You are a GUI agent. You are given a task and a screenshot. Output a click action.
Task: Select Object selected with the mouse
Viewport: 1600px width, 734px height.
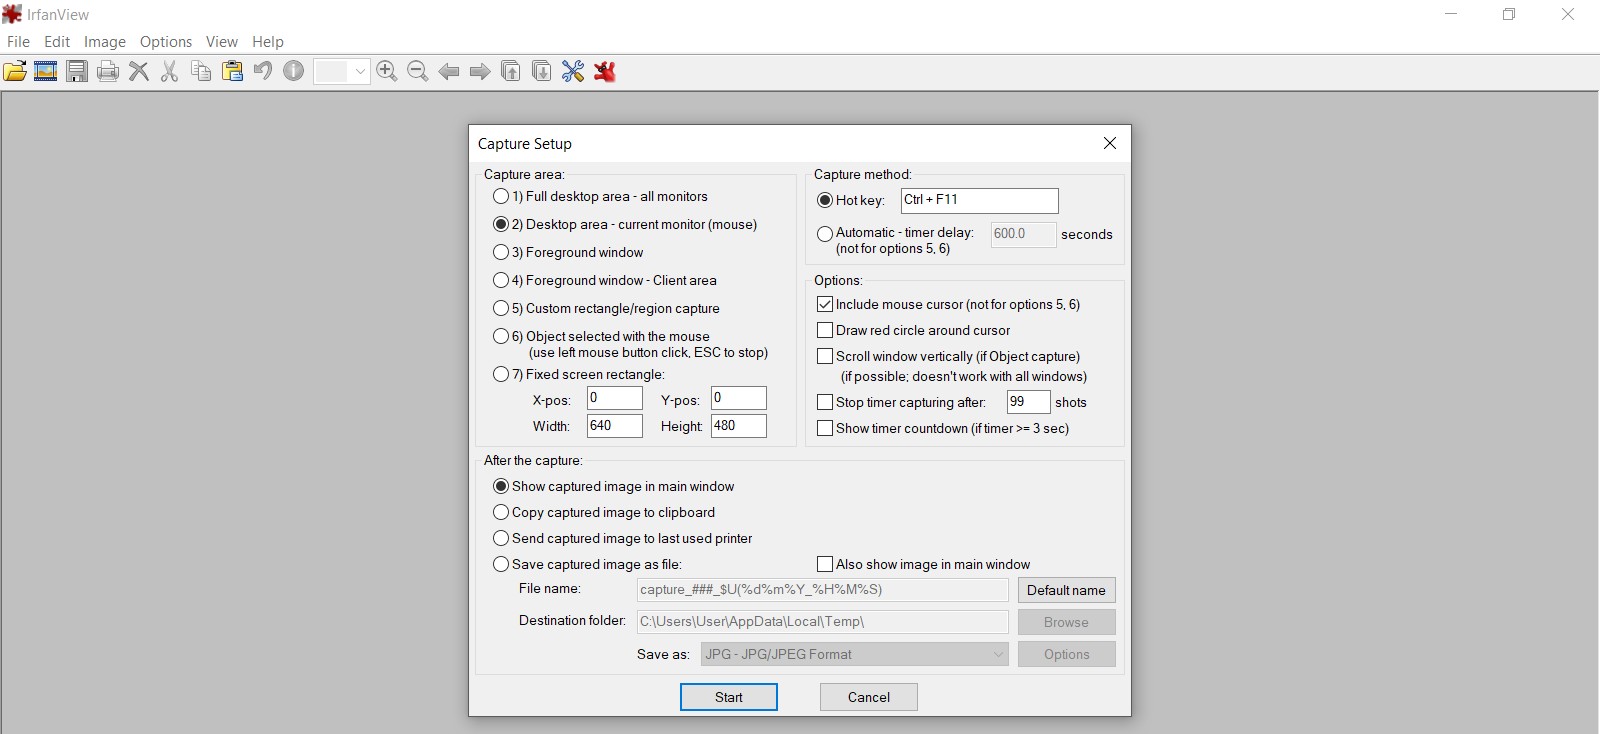(601, 336)
